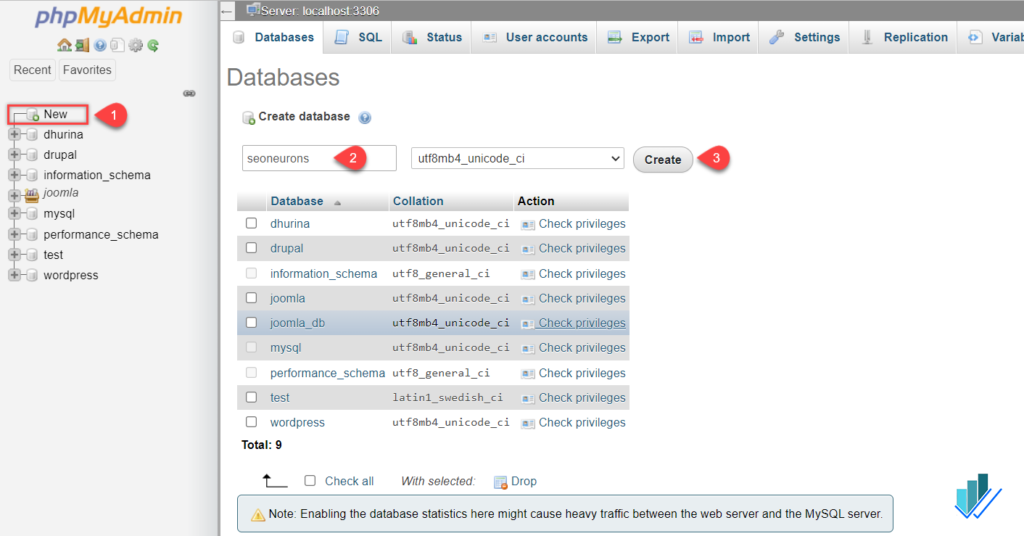The image size is (1024, 536).
Task: Click the privileges icon in wordpress row
Action: (x=528, y=424)
